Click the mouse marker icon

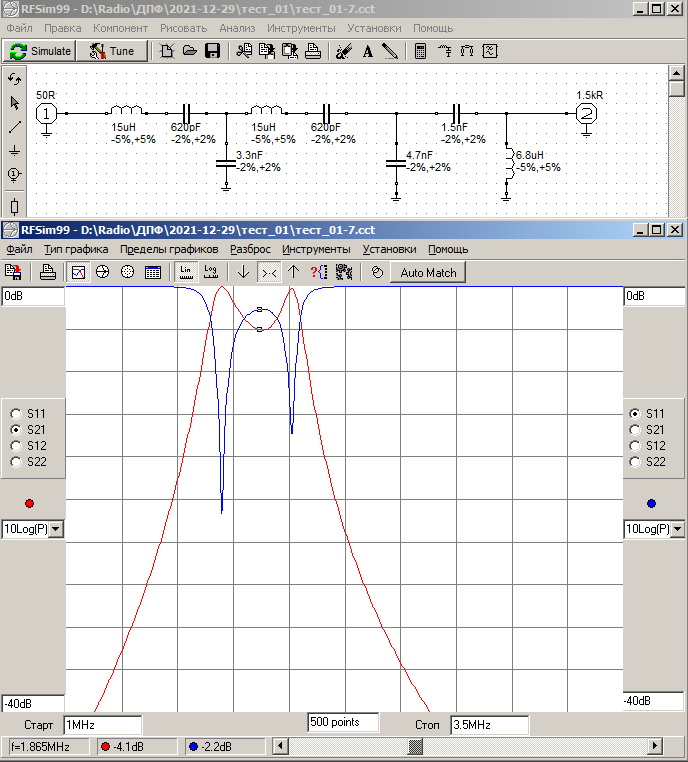(377, 272)
